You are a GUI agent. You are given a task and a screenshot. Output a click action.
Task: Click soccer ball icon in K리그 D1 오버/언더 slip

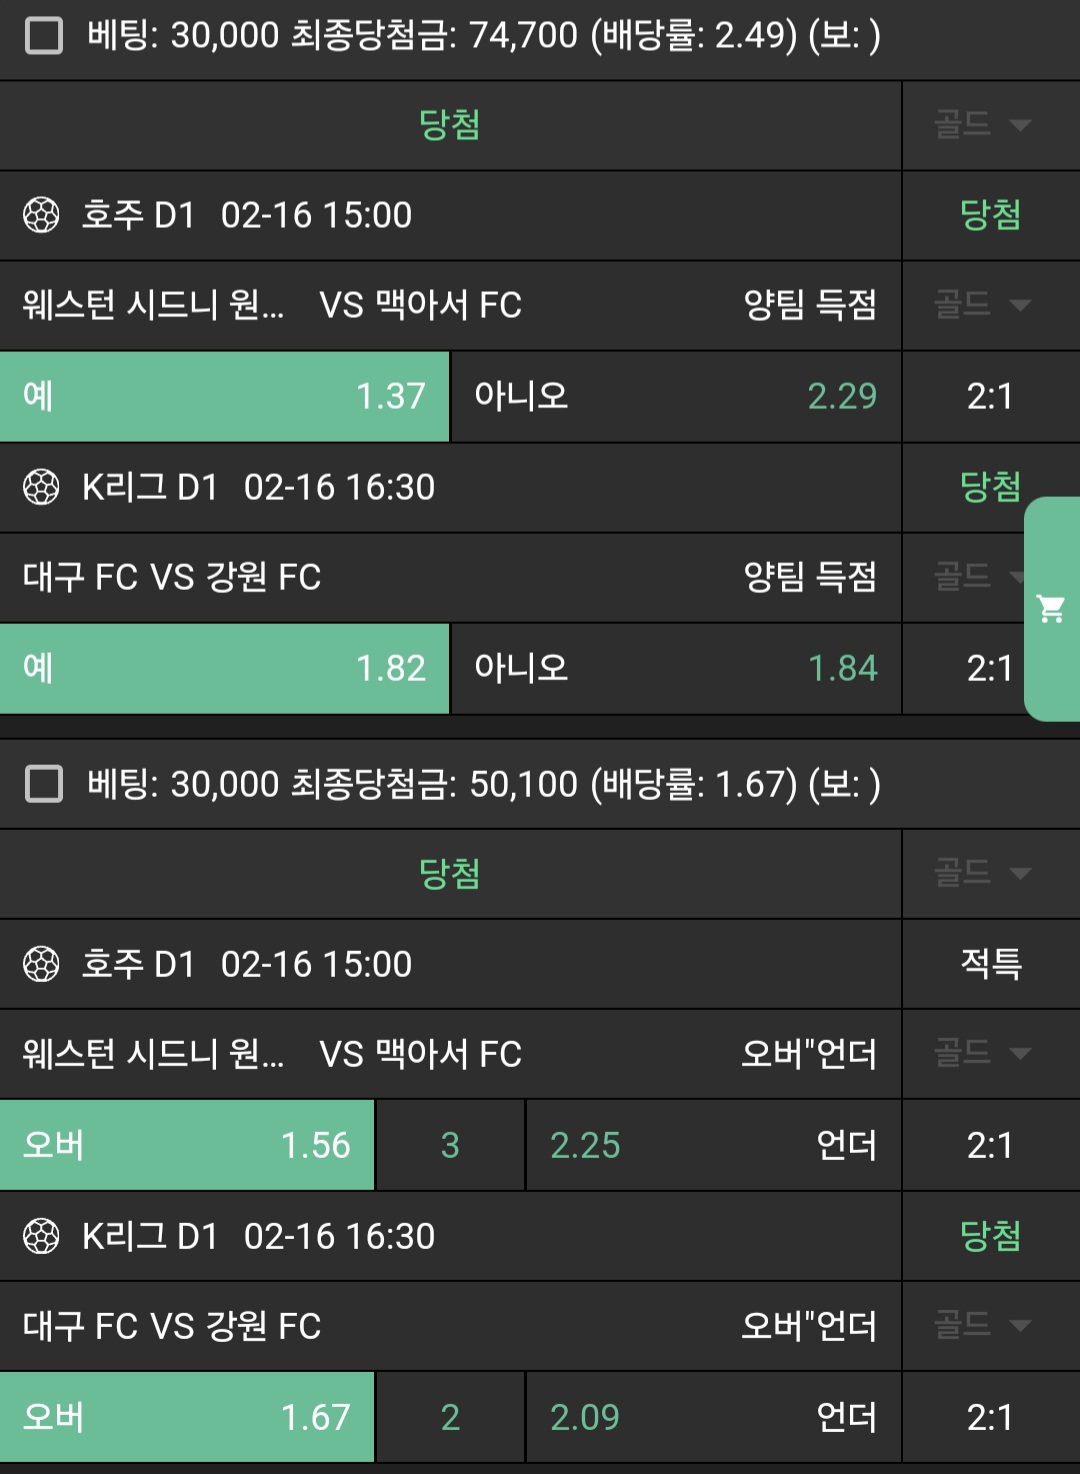[41, 1236]
